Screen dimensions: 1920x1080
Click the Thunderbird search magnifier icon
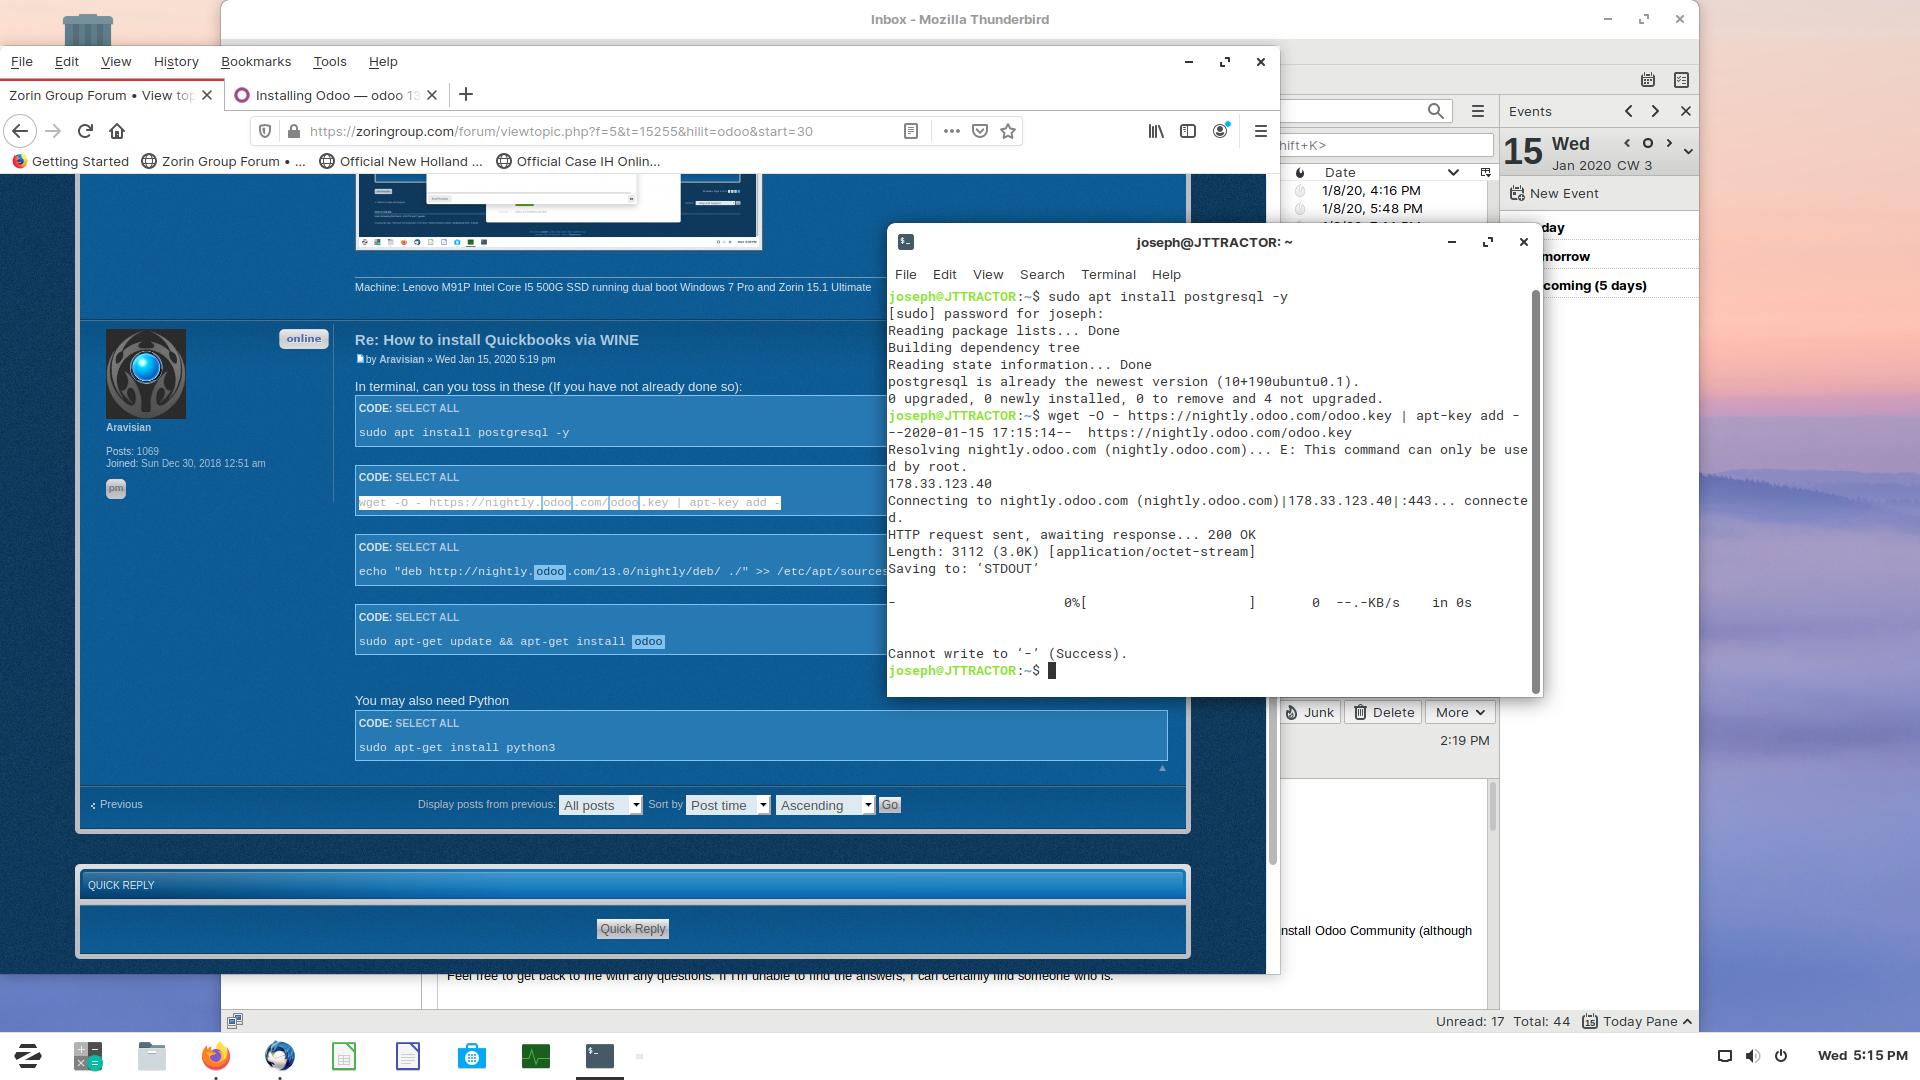pos(1435,111)
